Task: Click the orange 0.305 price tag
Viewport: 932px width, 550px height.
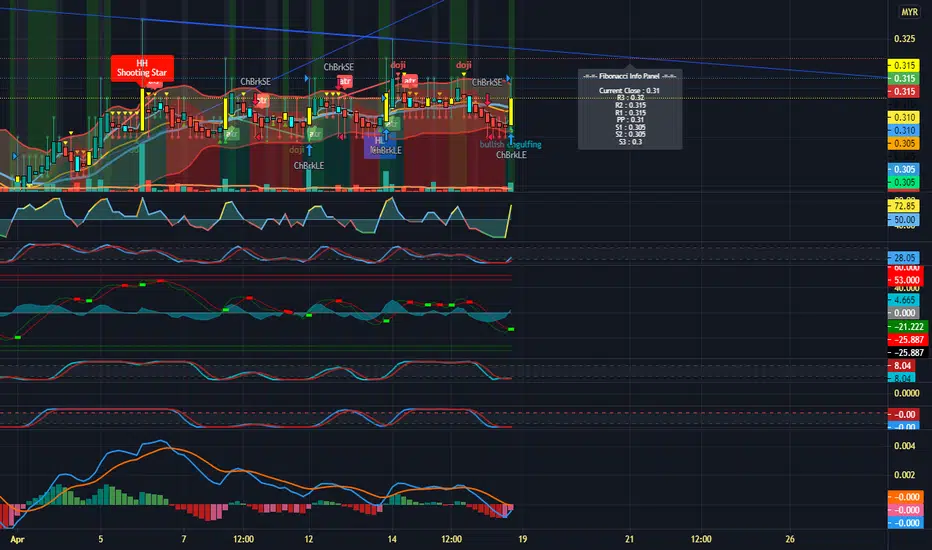Action: point(903,143)
